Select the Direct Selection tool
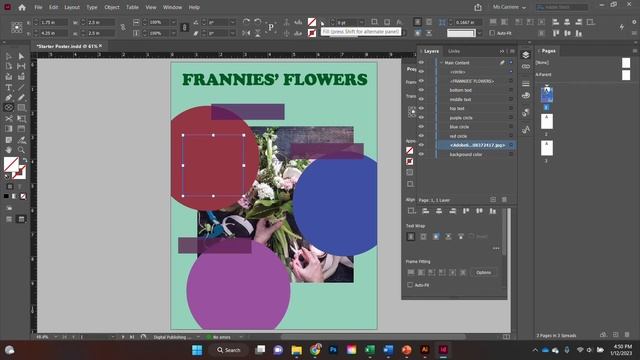 tap(21, 56)
